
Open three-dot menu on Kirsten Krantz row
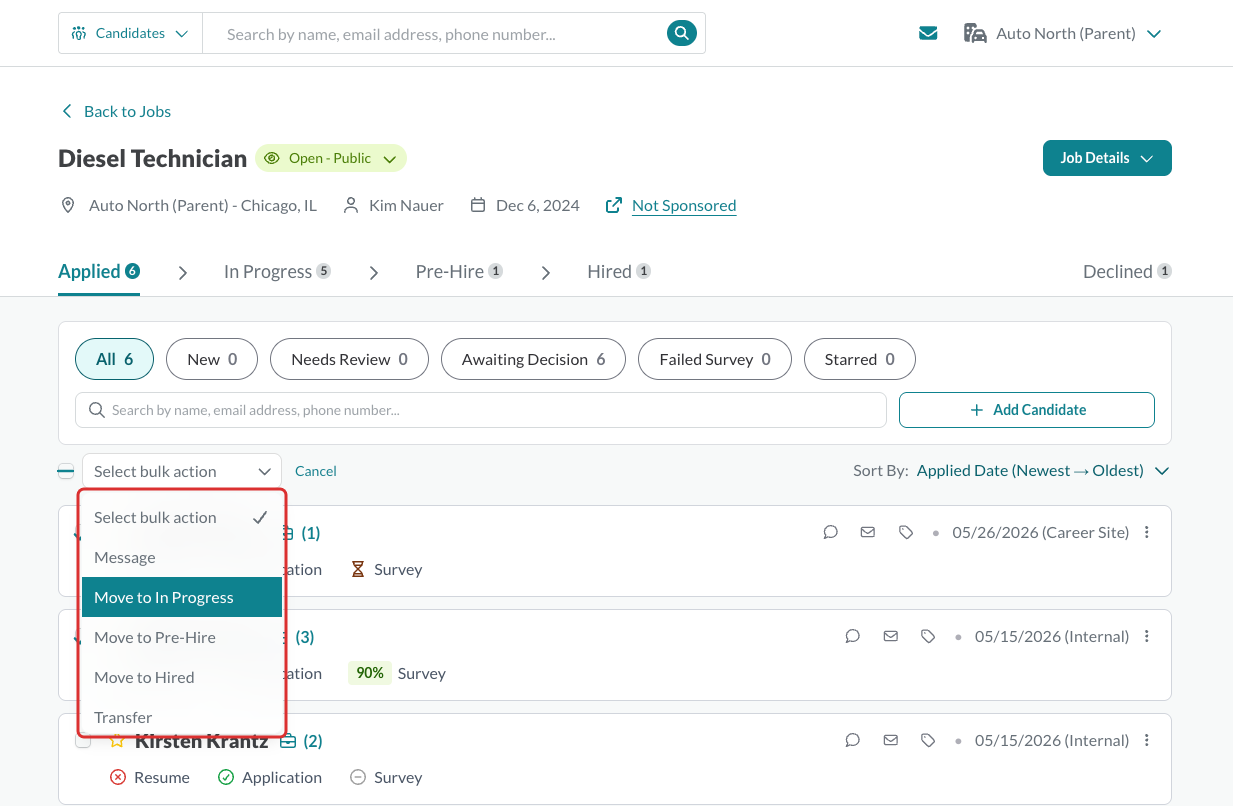(1147, 741)
